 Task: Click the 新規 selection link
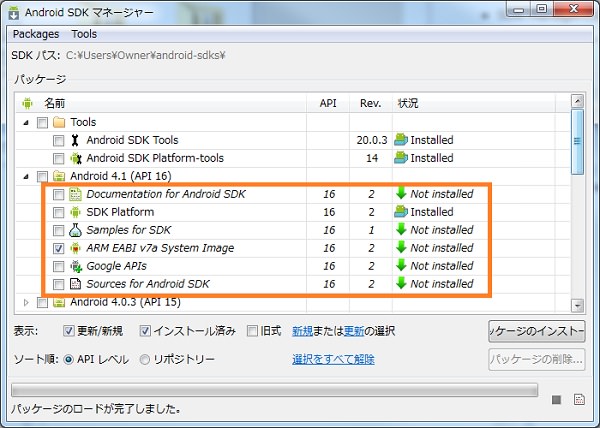pyautogui.click(x=302, y=331)
